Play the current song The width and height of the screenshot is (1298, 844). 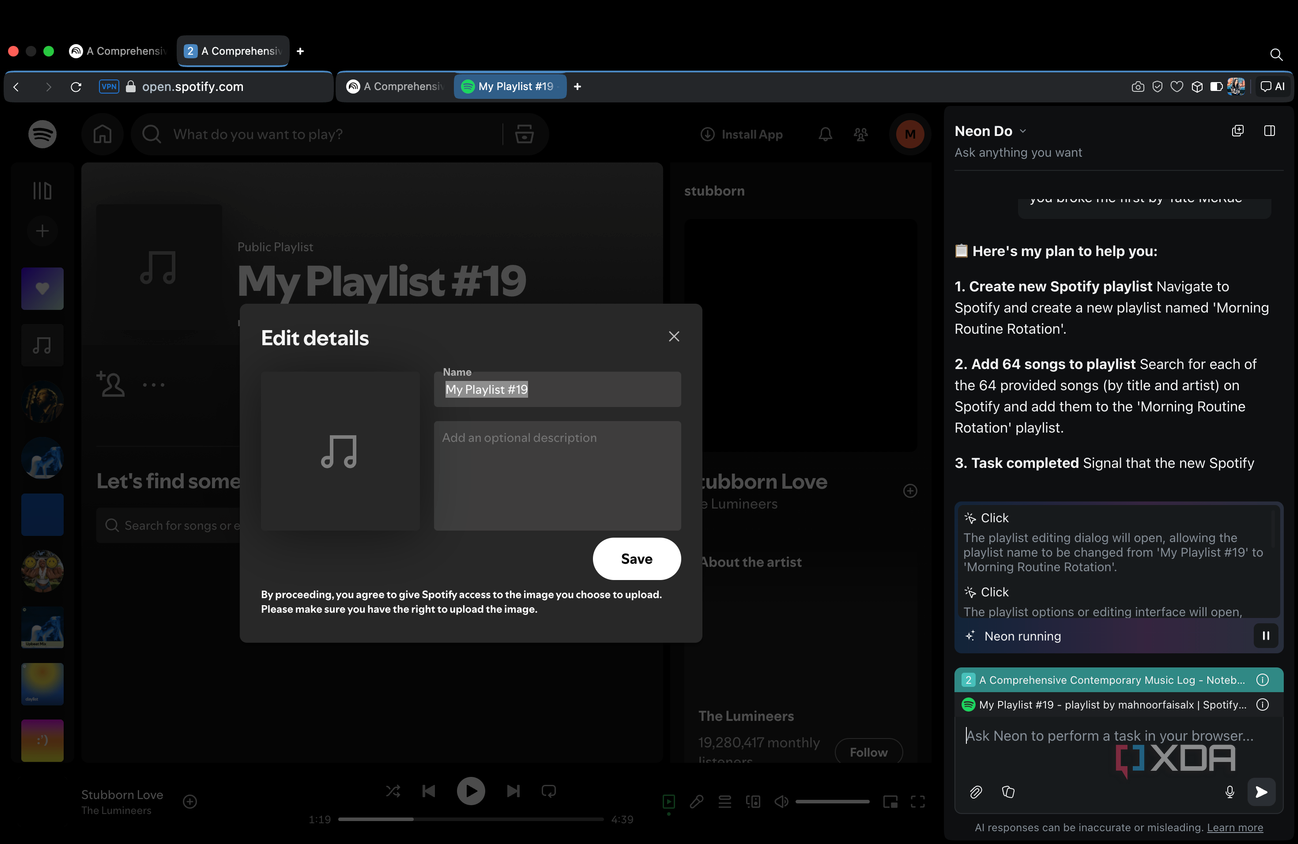click(x=471, y=791)
